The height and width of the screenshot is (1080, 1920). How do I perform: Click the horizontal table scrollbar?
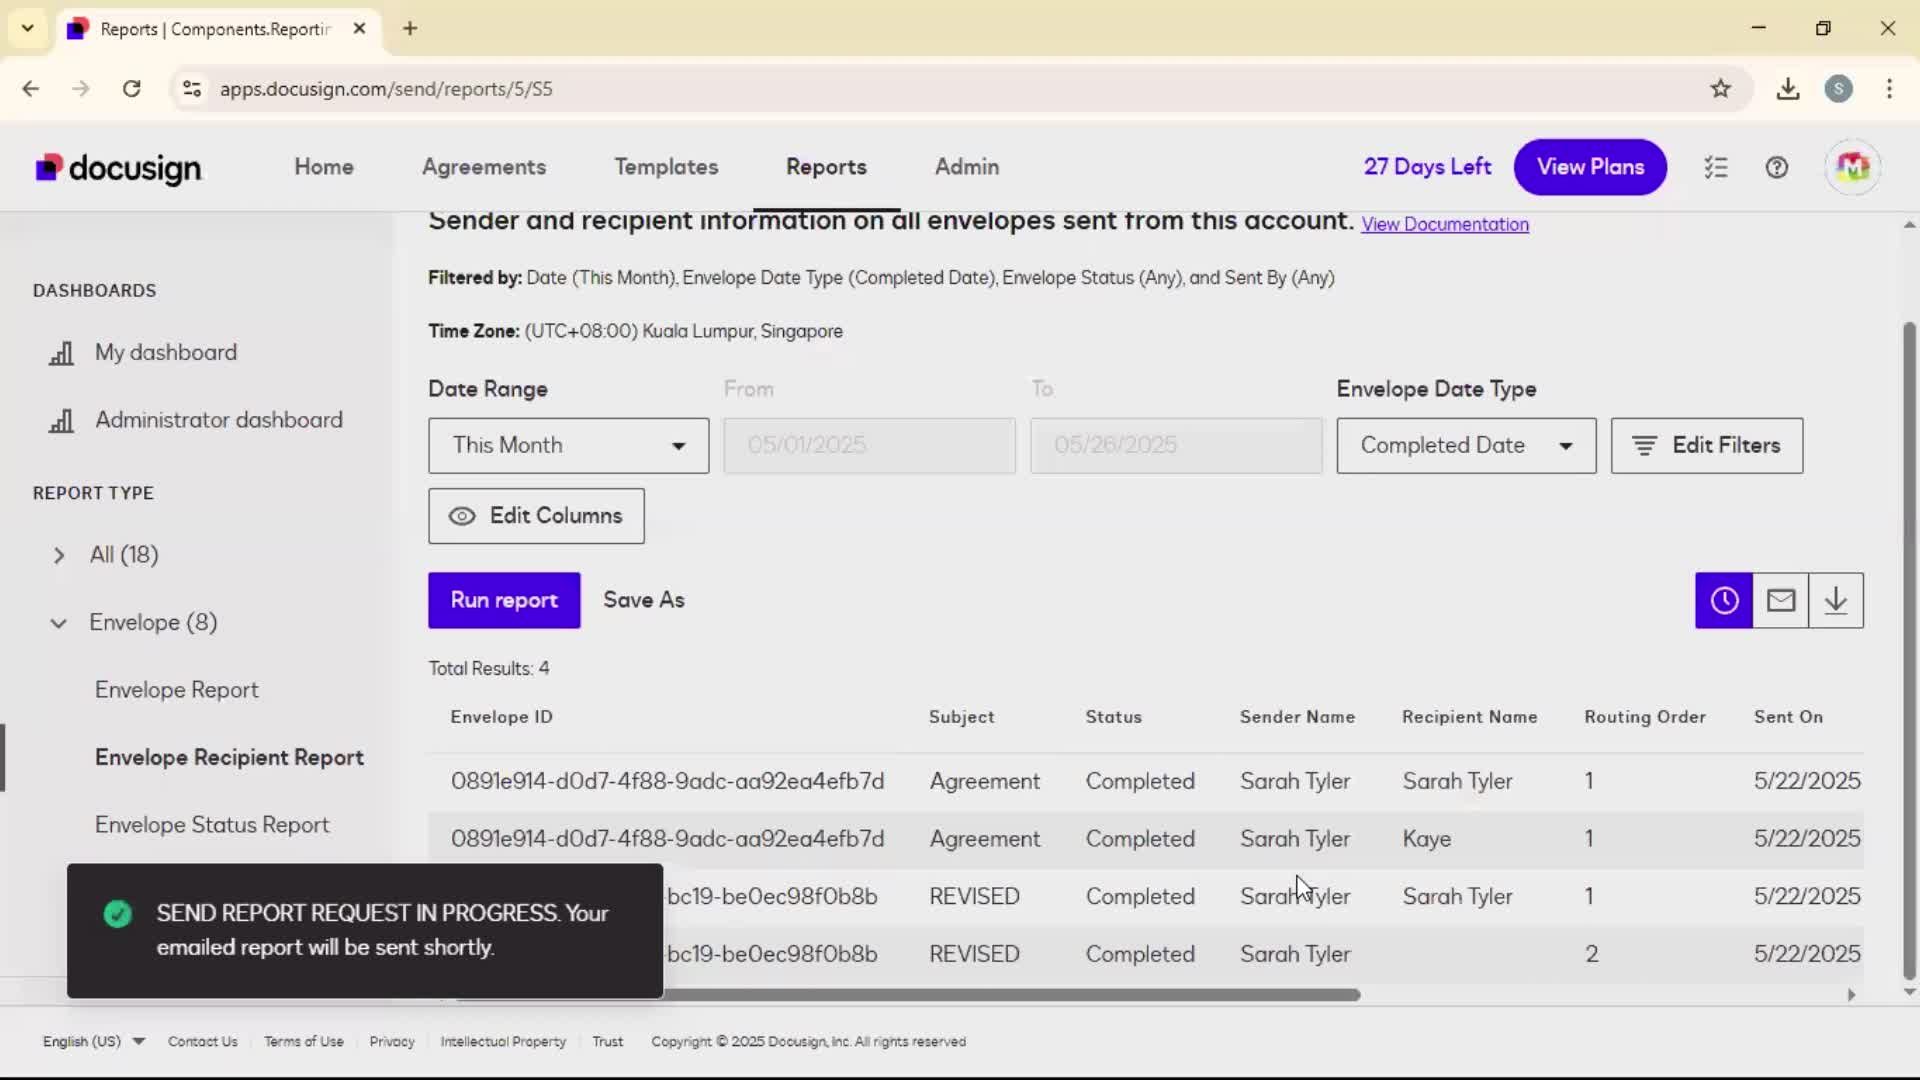pos(908,995)
